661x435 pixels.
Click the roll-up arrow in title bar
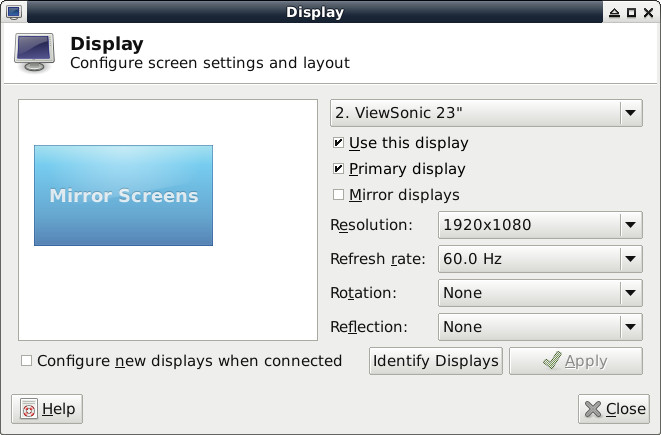tap(614, 13)
